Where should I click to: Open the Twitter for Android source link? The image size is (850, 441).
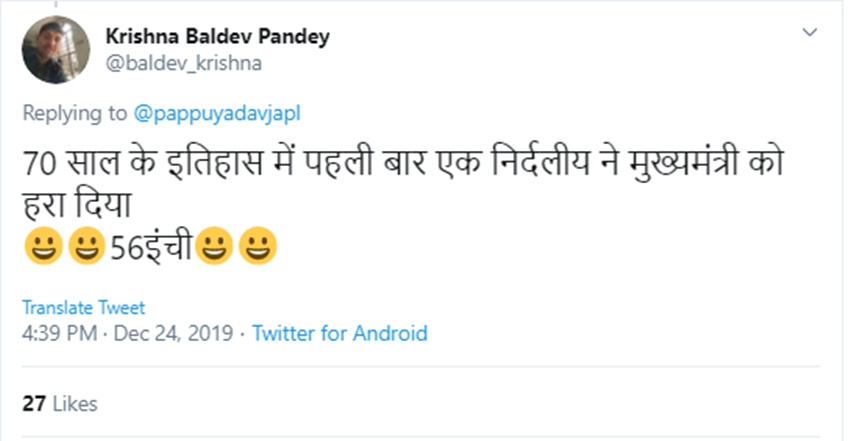coord(339,333)
